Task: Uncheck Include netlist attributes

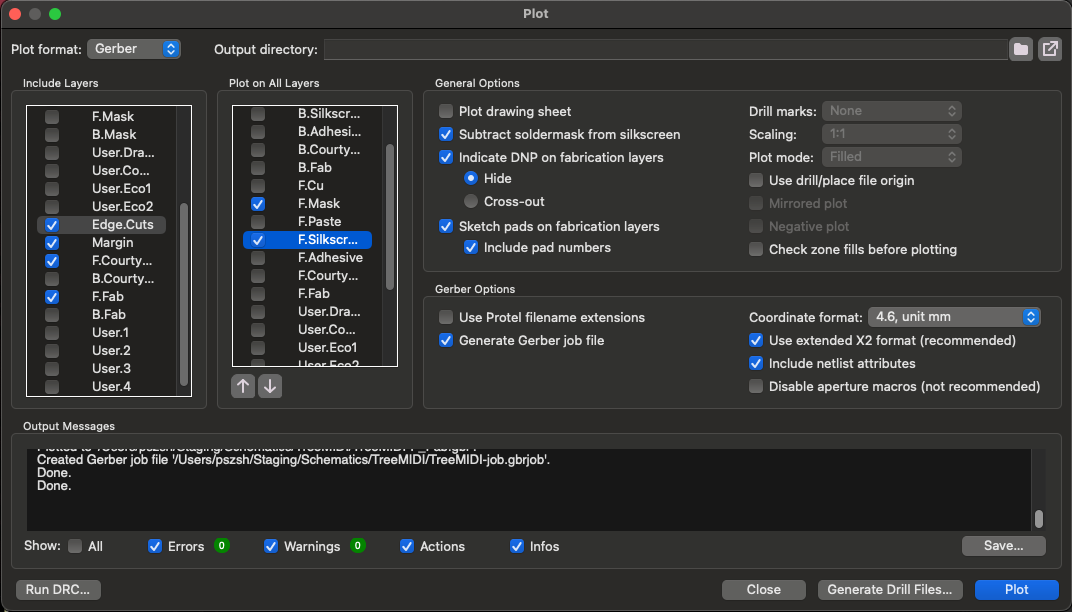Action: click(757, 363)
